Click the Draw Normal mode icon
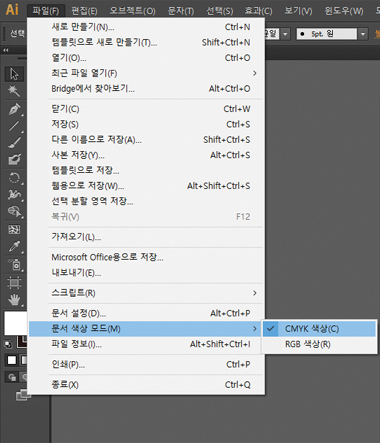This screenshot has width=380, height=443. [x=12, y=377]
